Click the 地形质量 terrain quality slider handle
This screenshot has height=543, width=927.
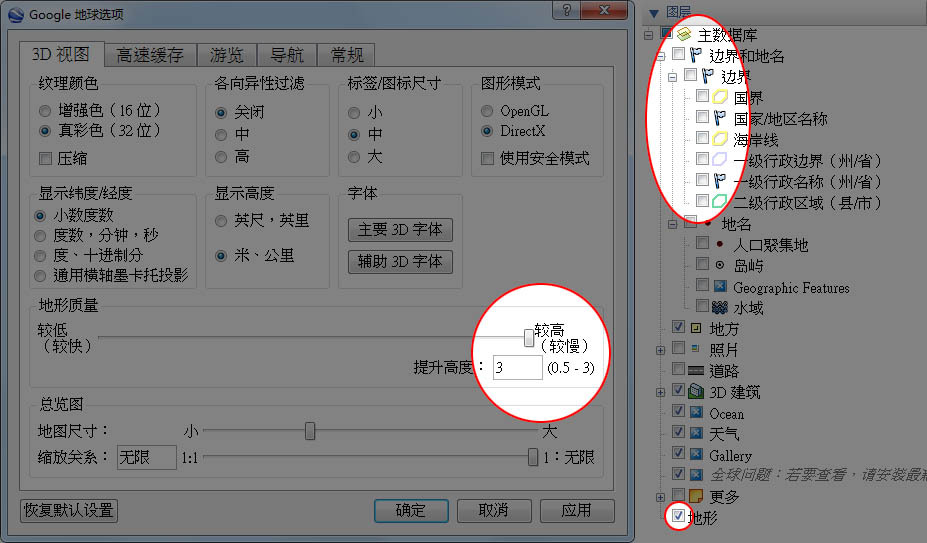pos(529,337)
